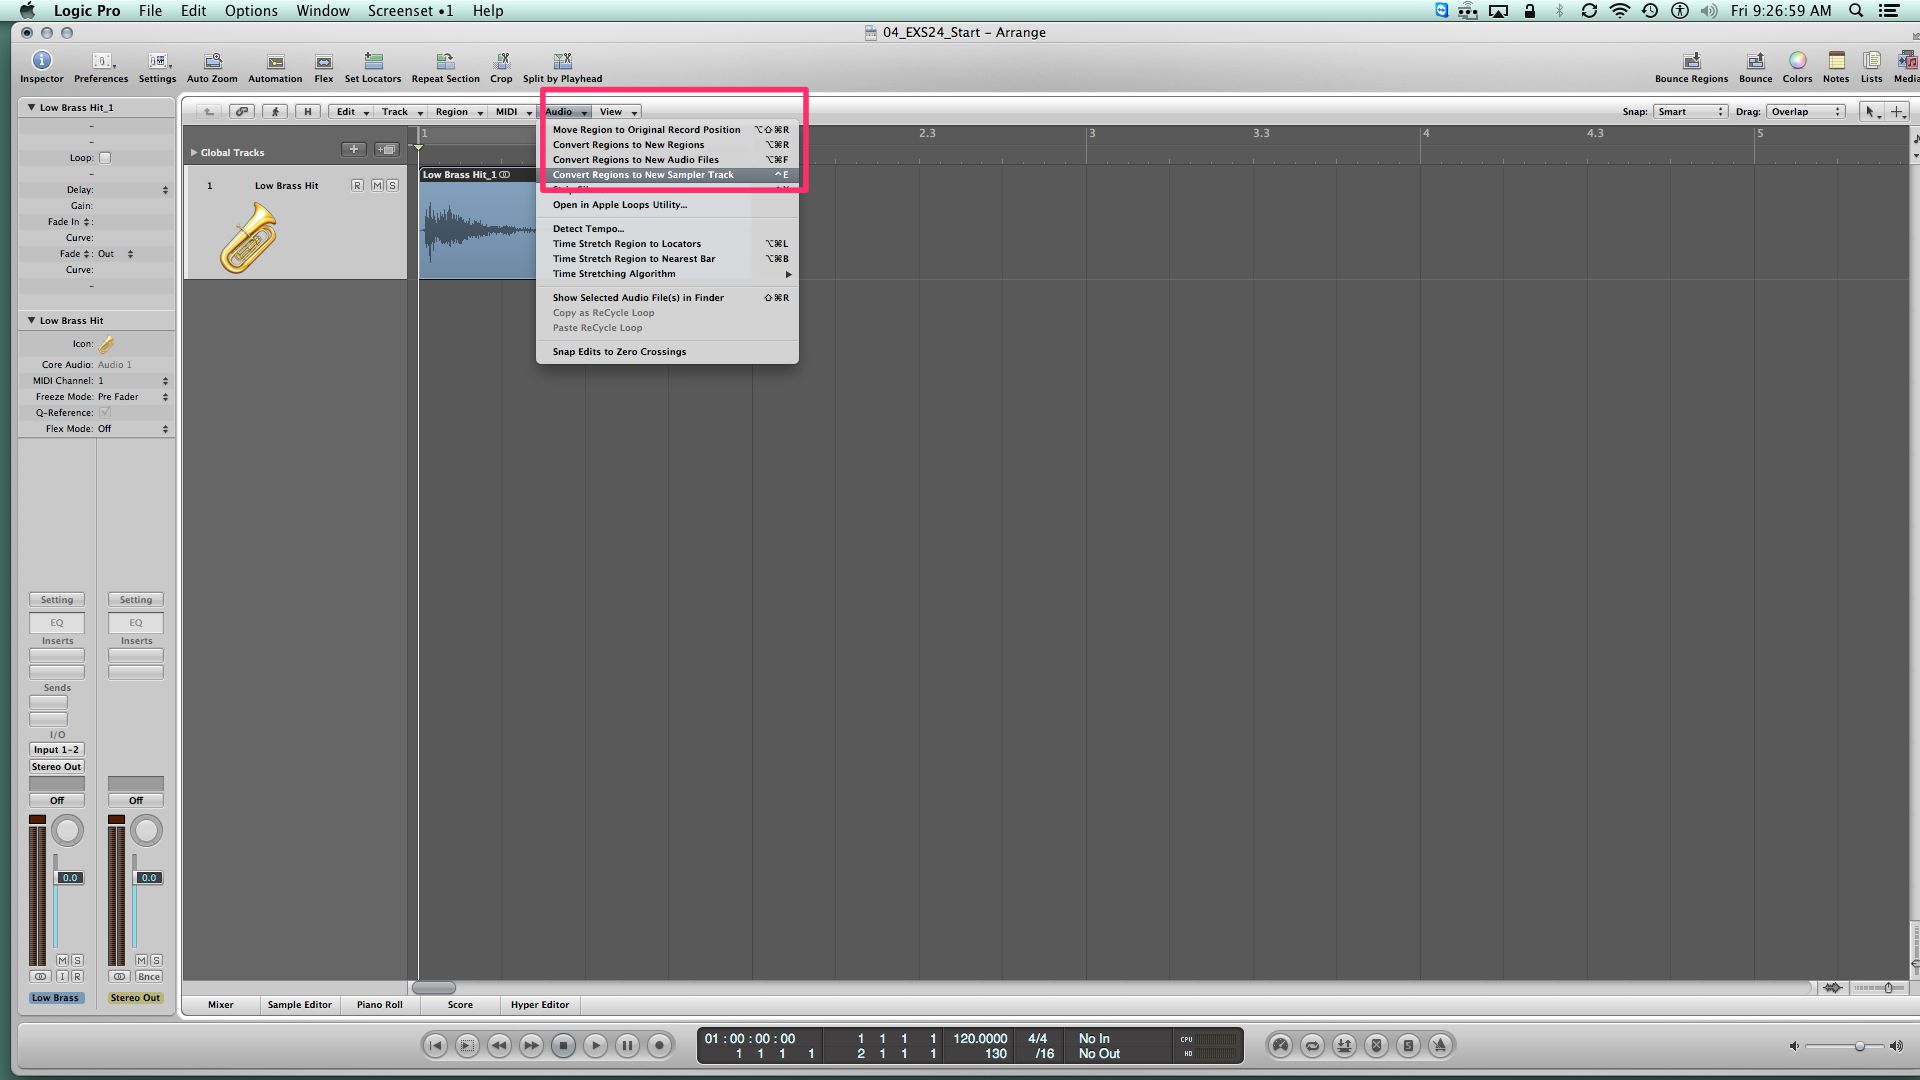
Task: Toggle the metronome click button
Action: pos(1440,1045)
